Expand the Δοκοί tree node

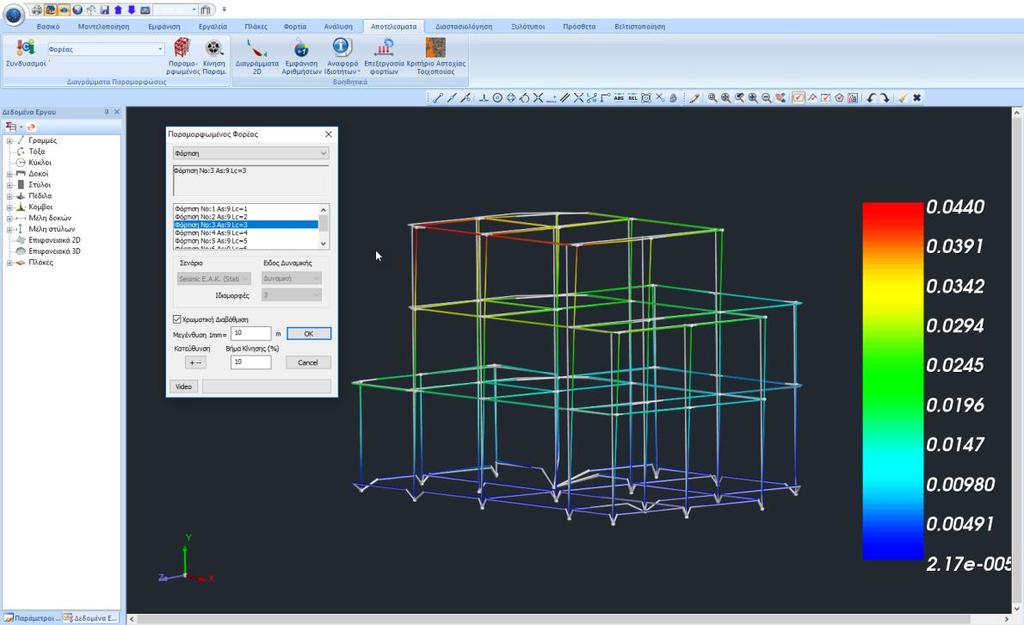(x=9, y=174)
